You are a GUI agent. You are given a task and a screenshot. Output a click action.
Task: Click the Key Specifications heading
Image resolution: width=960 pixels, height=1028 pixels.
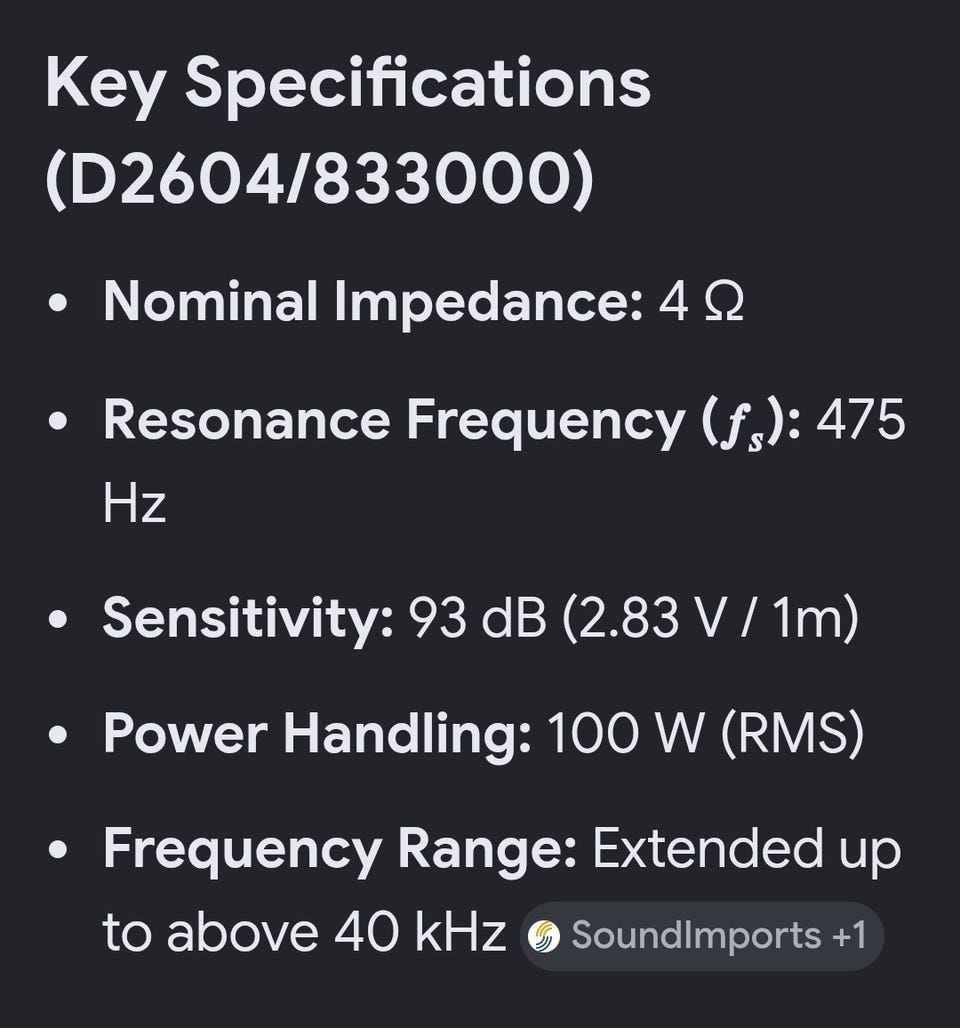point(348,84)
